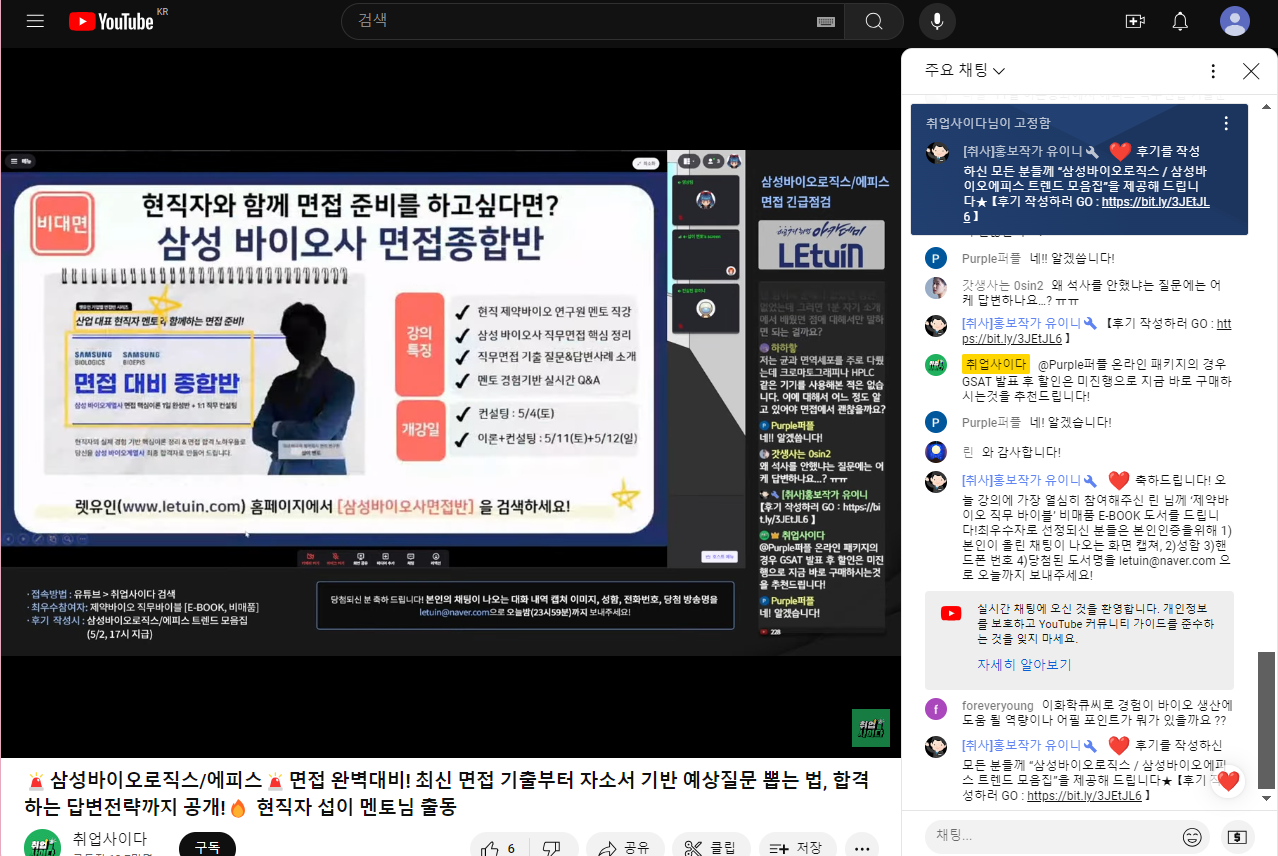Open pinned message three-dot menu
1278x856 pixels.
1226,124
